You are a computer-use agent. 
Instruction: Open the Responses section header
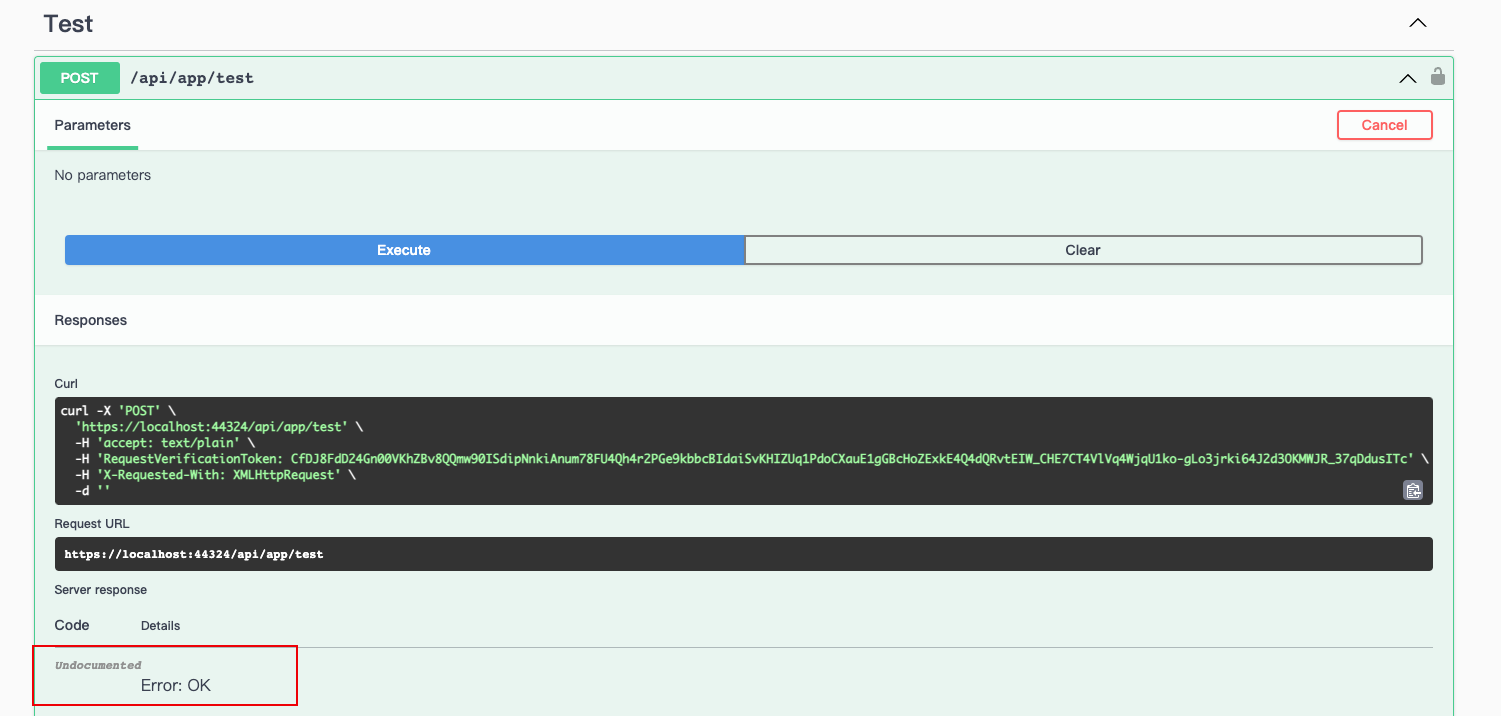(x=90, y=320)
